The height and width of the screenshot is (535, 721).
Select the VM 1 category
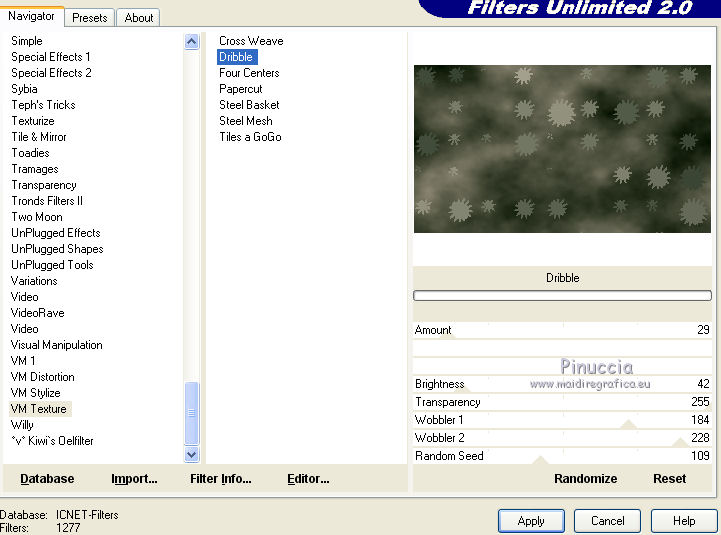click(23, 361)
